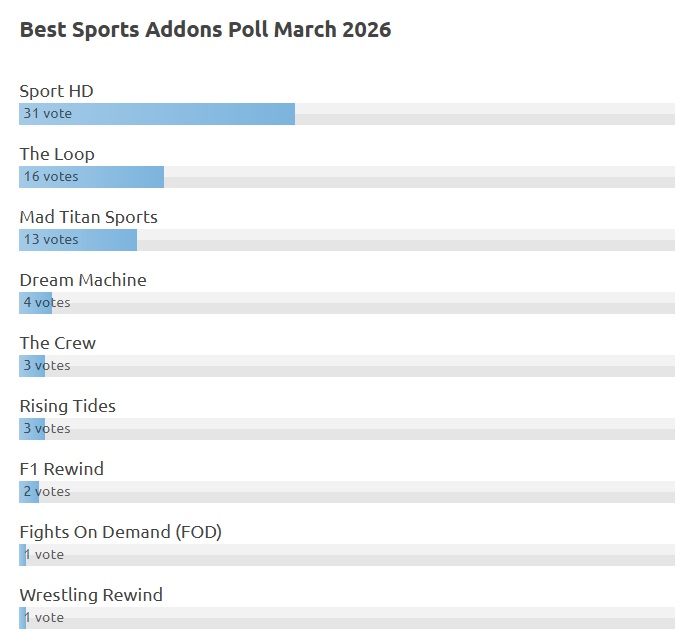Click the 4 votes result bar
Viewport: 681px width, 643px height.
click(36, 303)
